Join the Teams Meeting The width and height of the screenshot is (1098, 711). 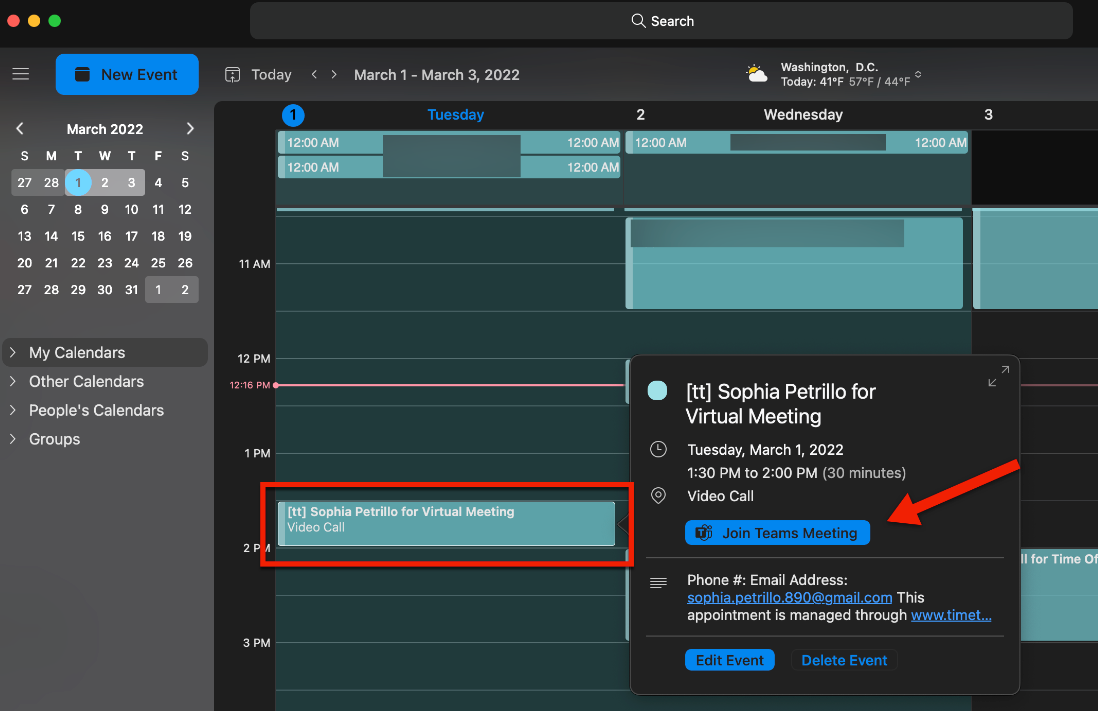[777, 532]
